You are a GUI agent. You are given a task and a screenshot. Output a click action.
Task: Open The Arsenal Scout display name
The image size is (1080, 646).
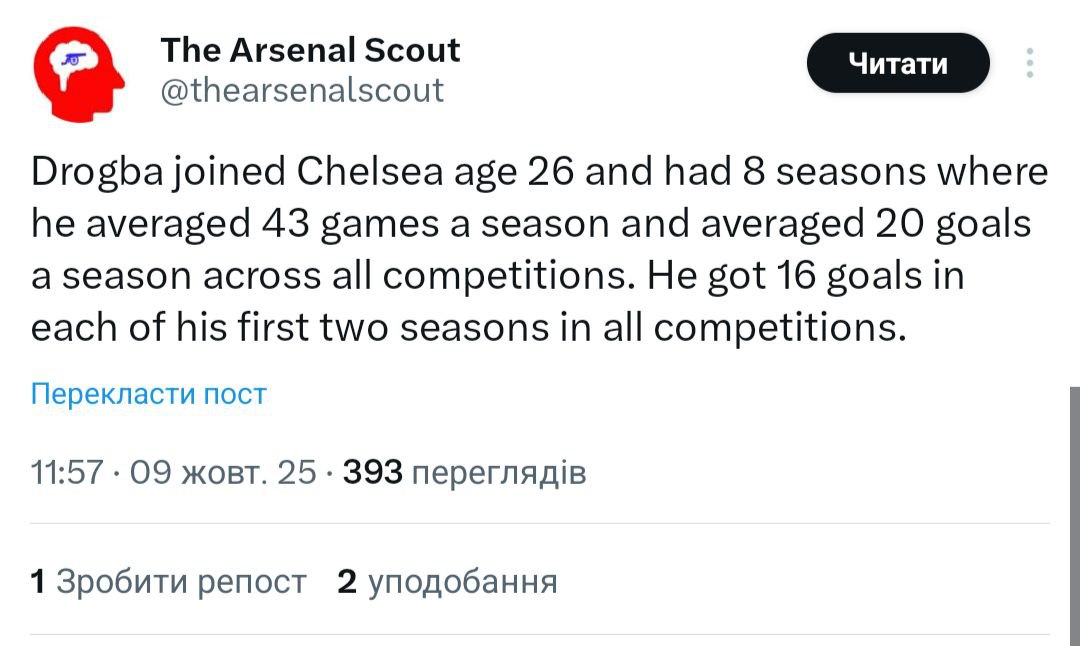tap(310, 50)
